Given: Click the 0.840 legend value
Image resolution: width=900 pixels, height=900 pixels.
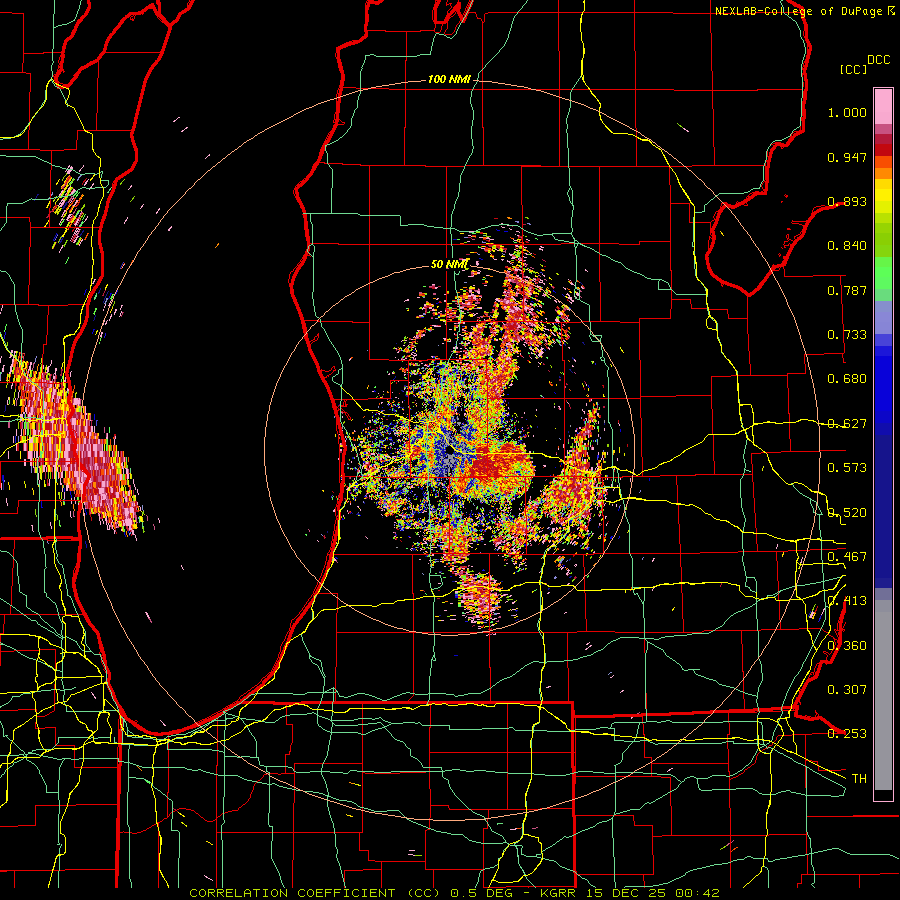Looking at the screenshot, I should click(x=847, y=246).
